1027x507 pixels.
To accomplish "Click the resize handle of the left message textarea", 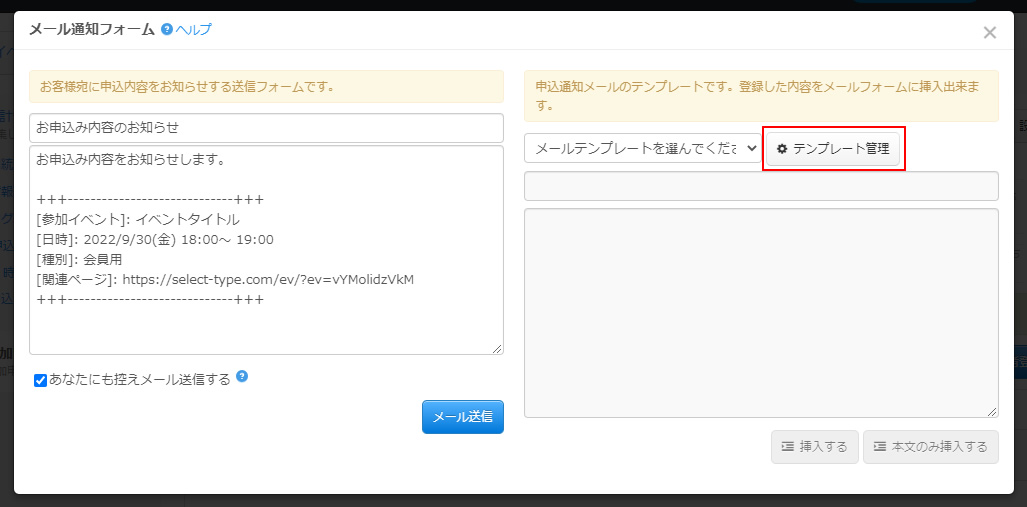I will pyautogui.click(x=497, y=348).
